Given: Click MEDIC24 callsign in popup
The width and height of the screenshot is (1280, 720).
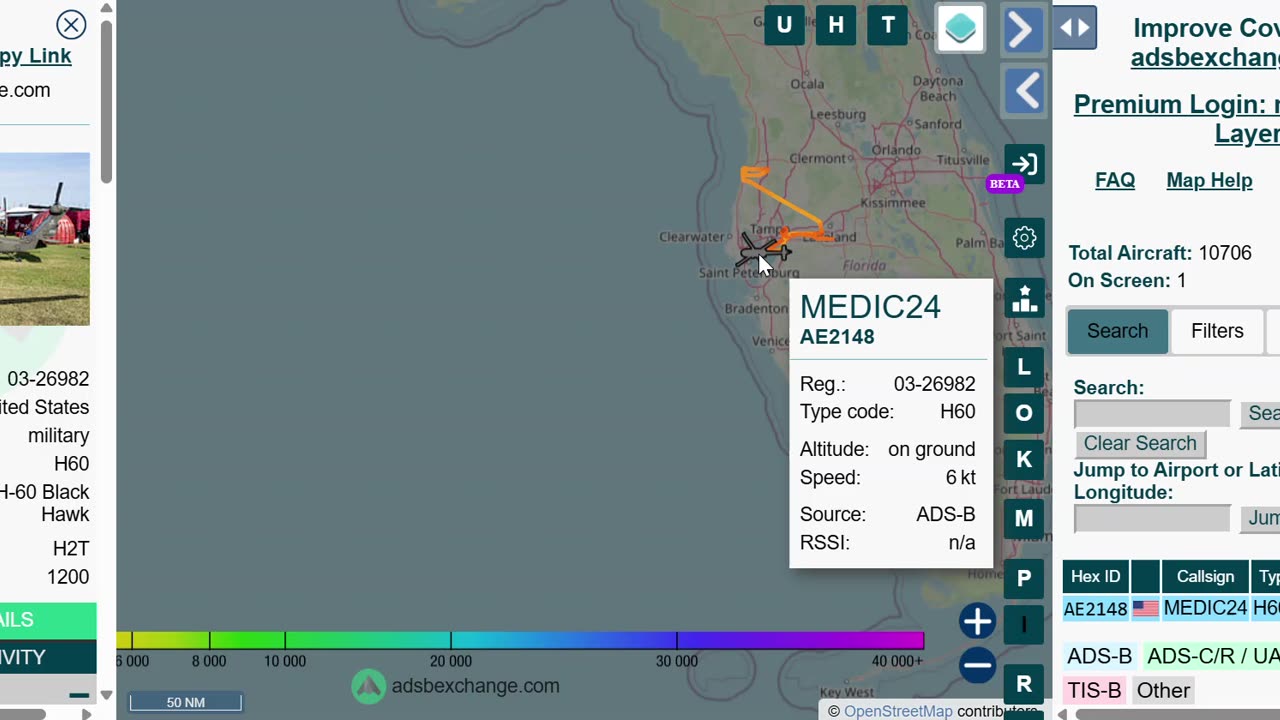Looking at the screenshot, I should click(x=870, y=306).
